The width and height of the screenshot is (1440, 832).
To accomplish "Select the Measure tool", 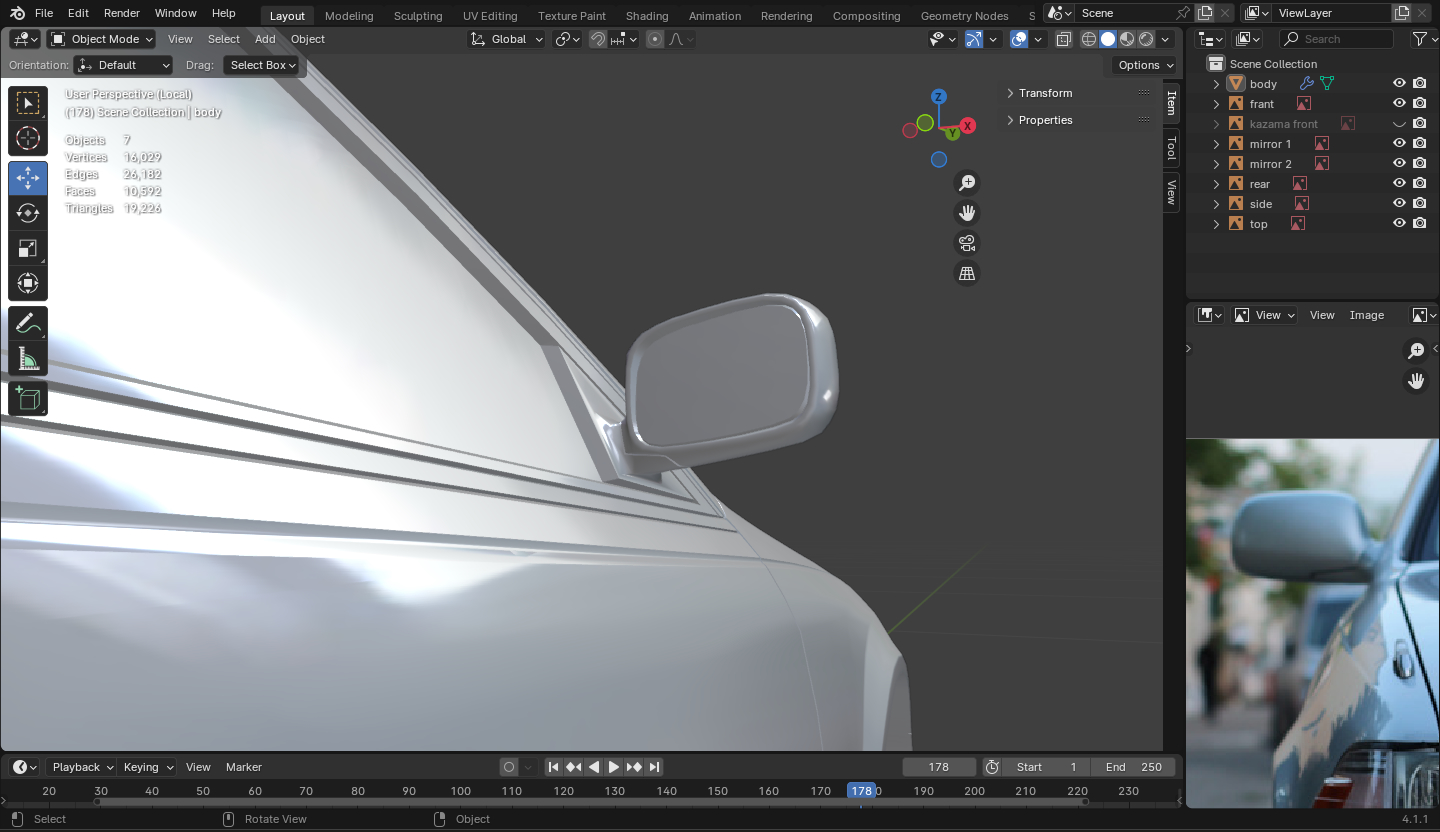I will [x=28, y=358].
